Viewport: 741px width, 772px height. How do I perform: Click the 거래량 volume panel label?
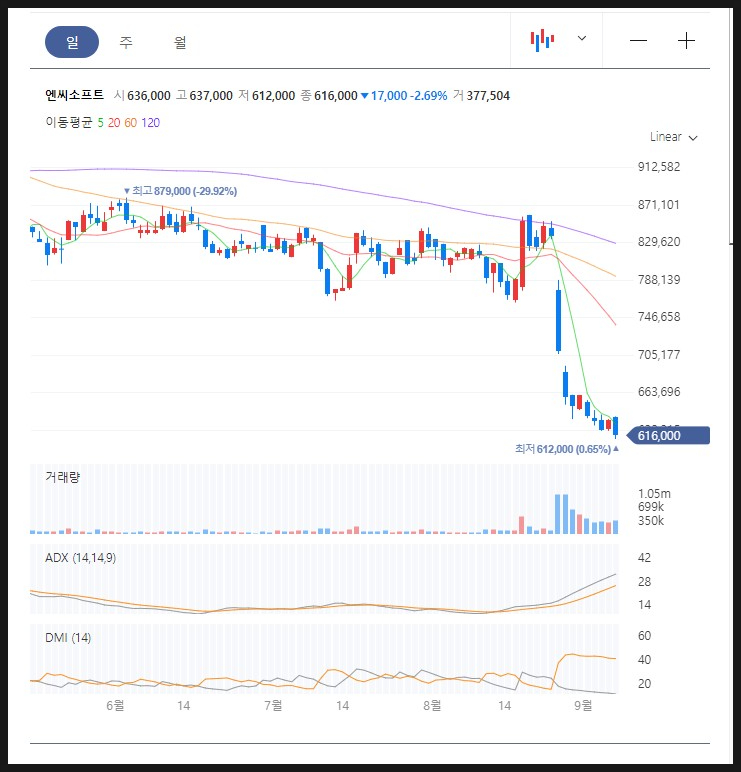pyautogui.click(x=63, y=477)
